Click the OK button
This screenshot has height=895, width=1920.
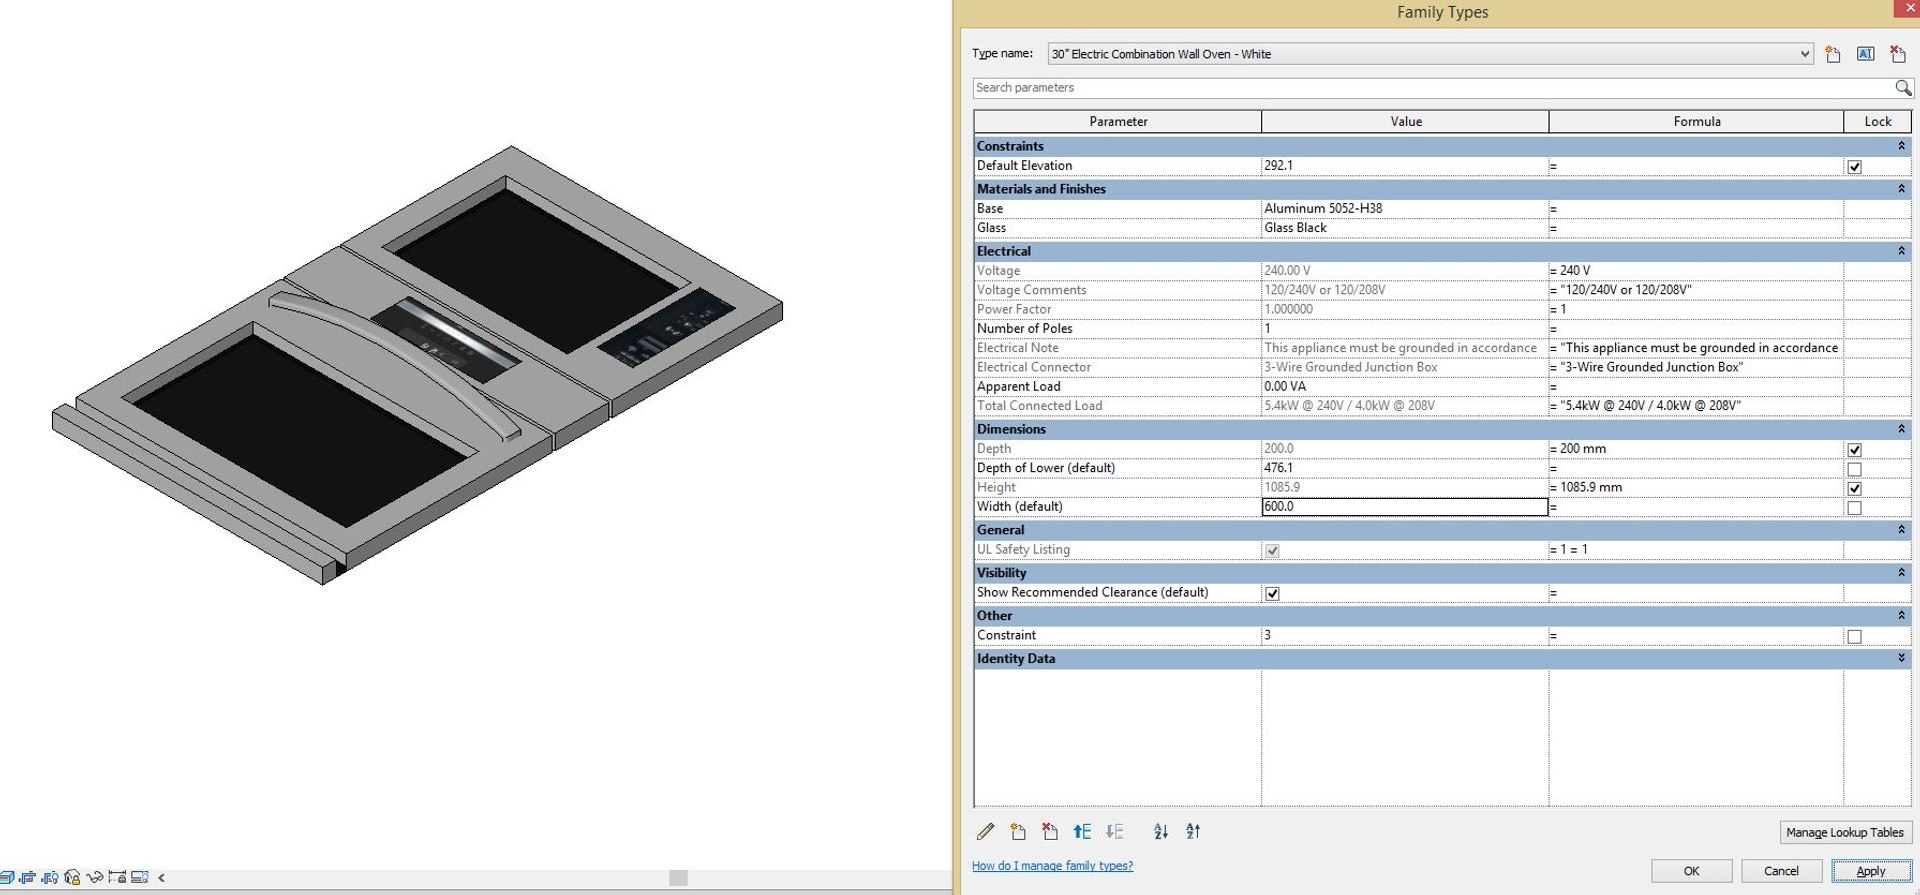1691,871
